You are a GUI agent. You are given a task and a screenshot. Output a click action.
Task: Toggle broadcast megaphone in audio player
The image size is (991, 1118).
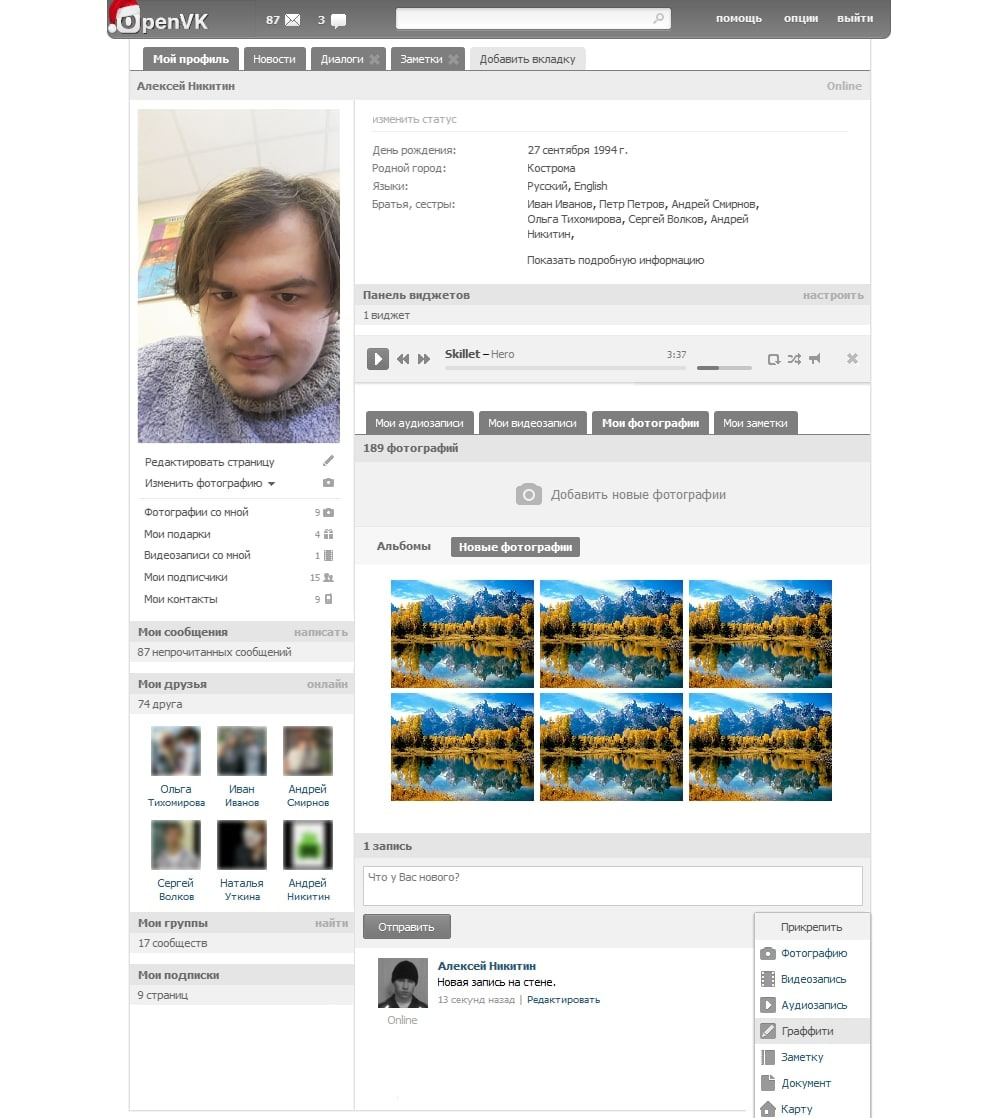pyautogui.click(x=815, y=358)
